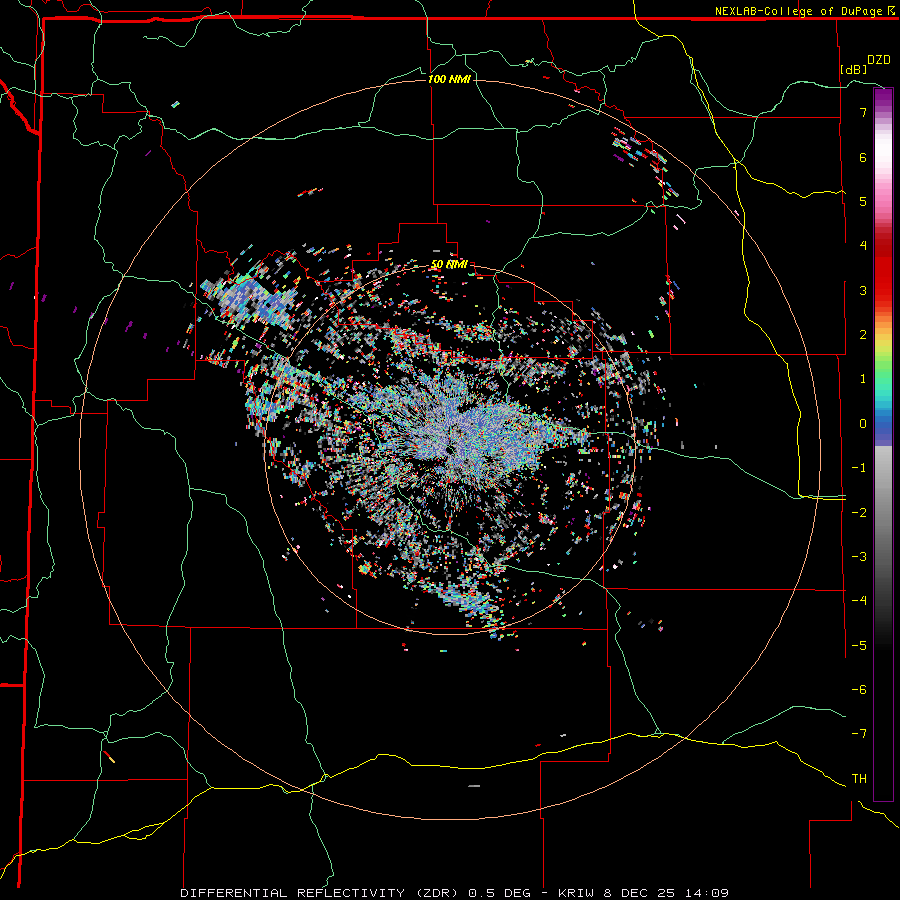Screen dimensions: 900x900
Task: Click the TH threshold label on legend
Action: tap(859, 779)
